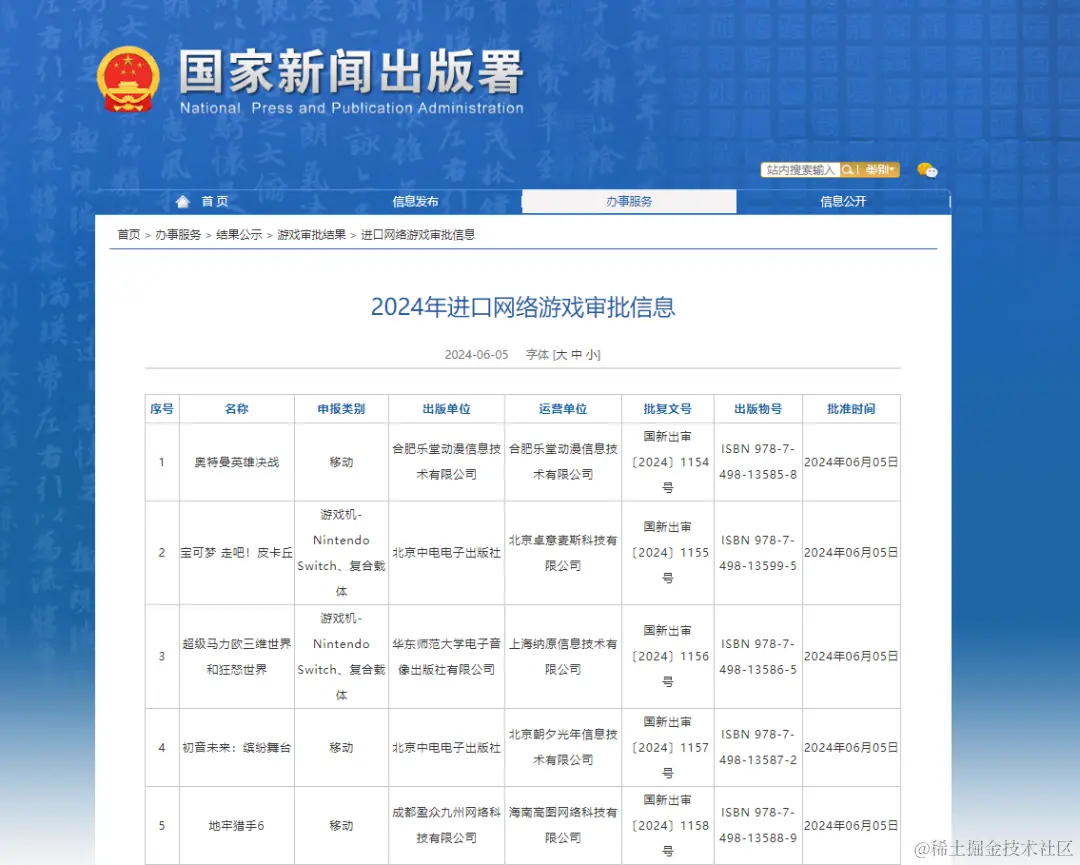Set font size to 小
The image size is (1080, 865).
(592, 355)
